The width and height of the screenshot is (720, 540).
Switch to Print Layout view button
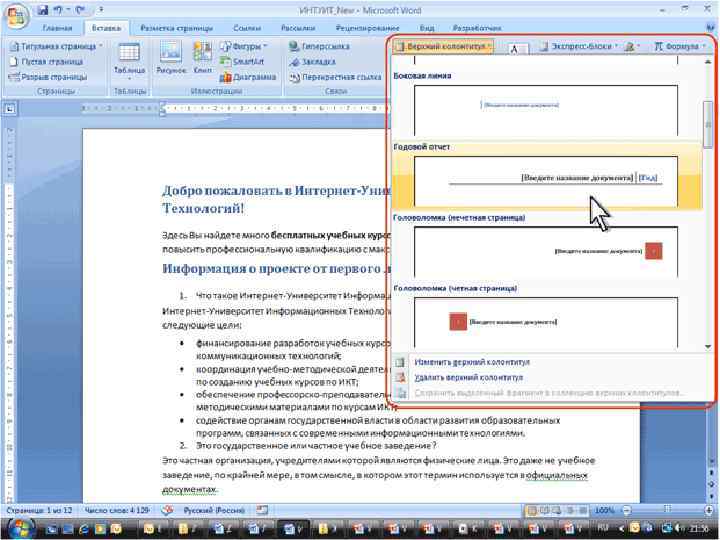click(x=531, y=510)
